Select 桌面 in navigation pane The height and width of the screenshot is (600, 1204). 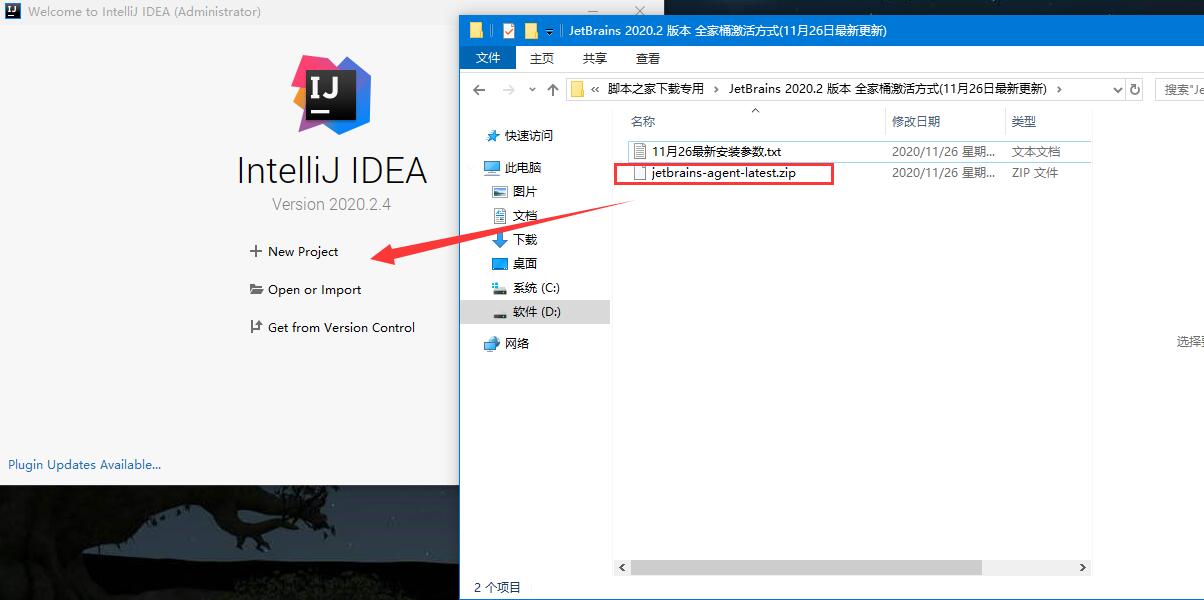point(525,264)
